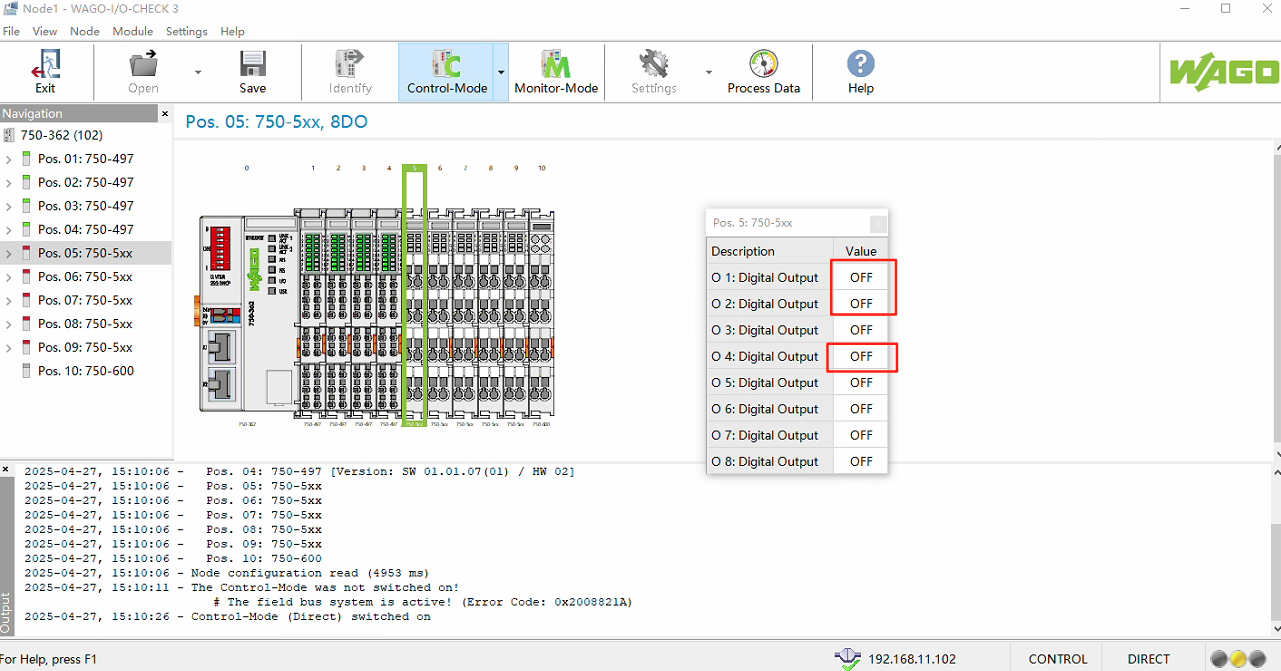Open the View menu
1281x671 pixels.
coord(45,31)
